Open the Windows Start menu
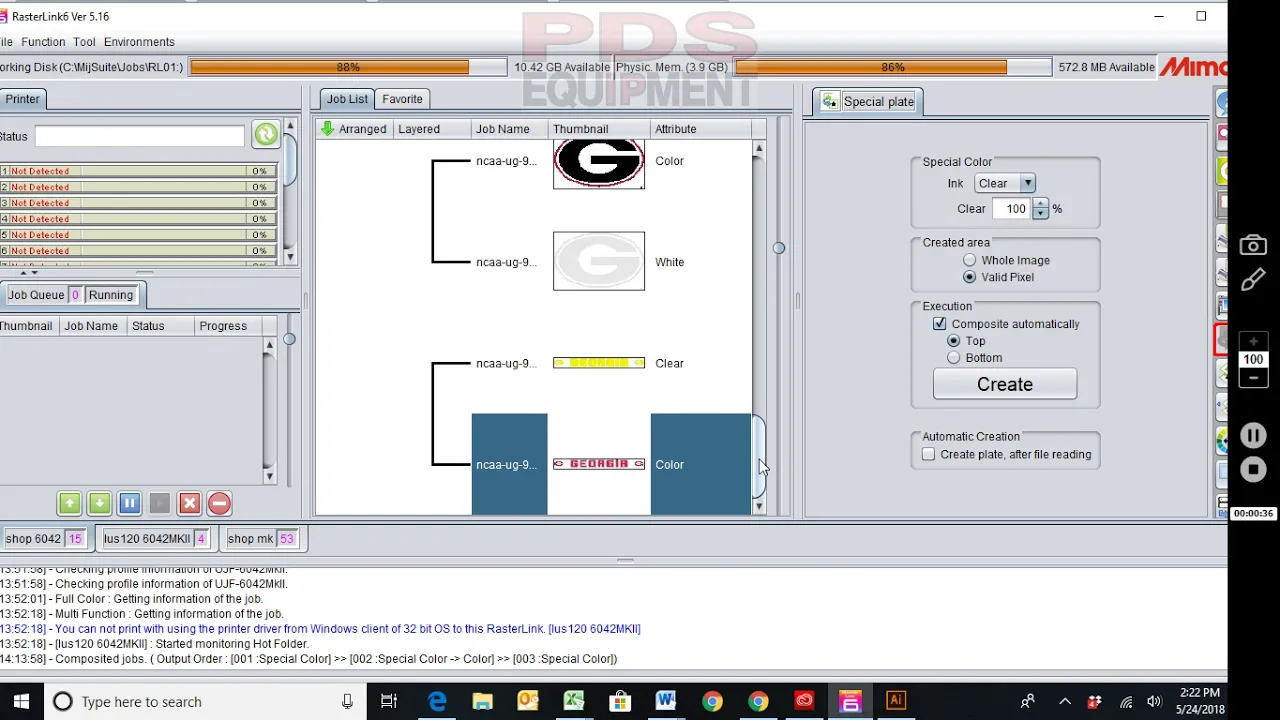Screen dimensions: 1280x720 21,701
